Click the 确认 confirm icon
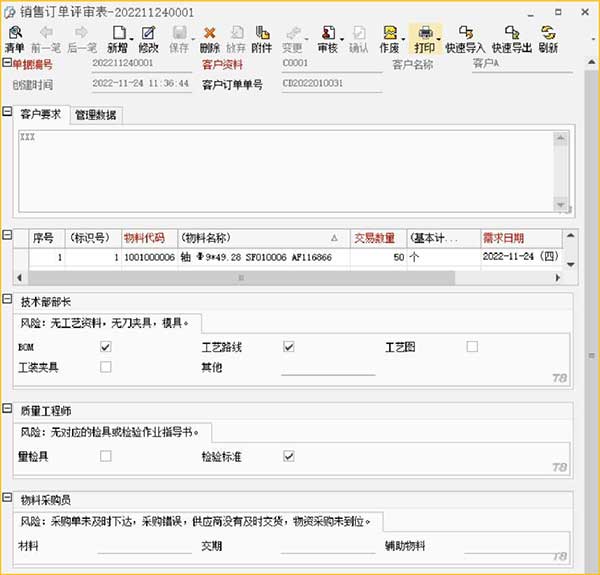600x575 pixels. 359,39
